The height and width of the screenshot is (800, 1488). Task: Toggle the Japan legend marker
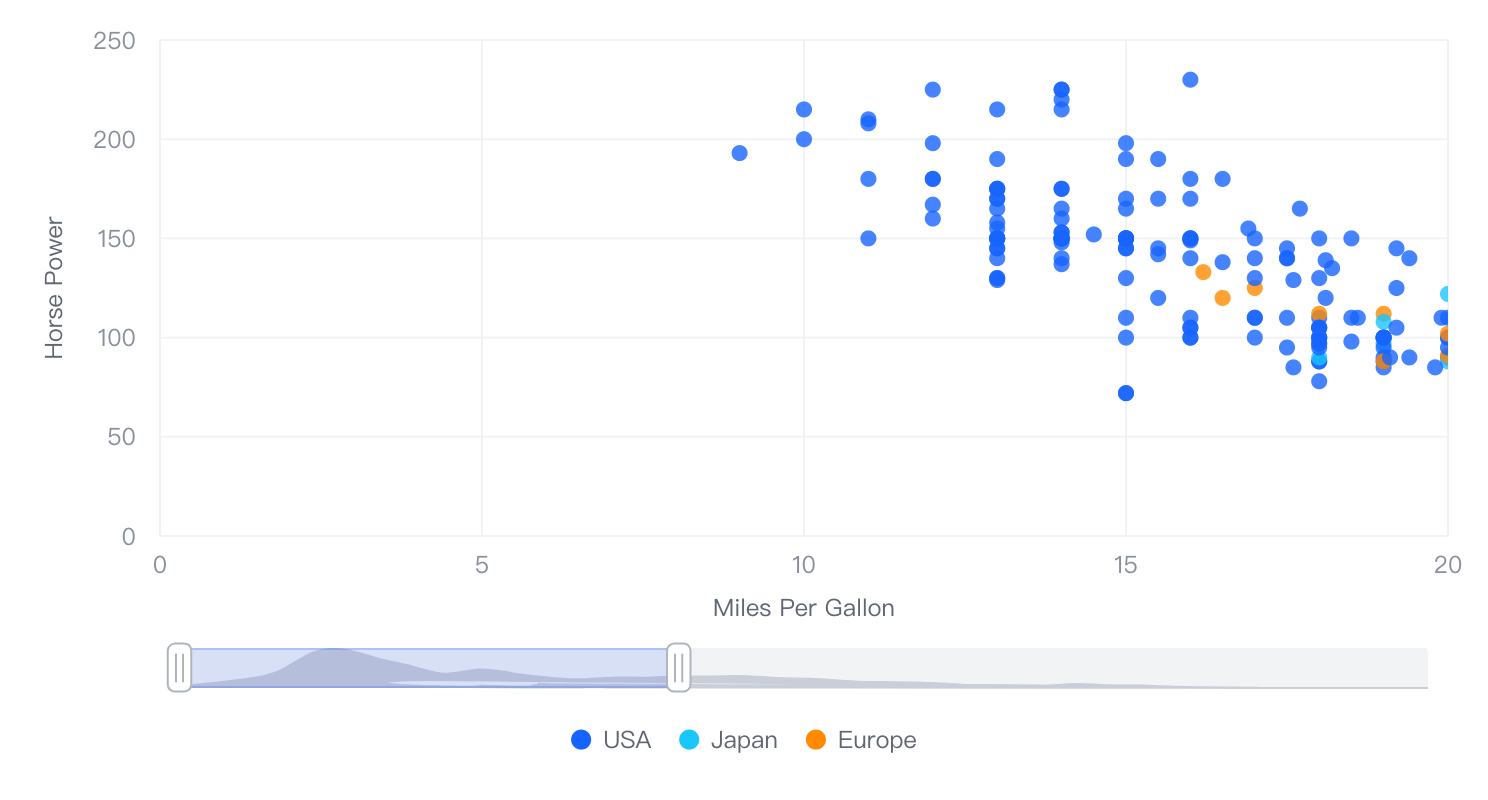click(x=689, y=740)
